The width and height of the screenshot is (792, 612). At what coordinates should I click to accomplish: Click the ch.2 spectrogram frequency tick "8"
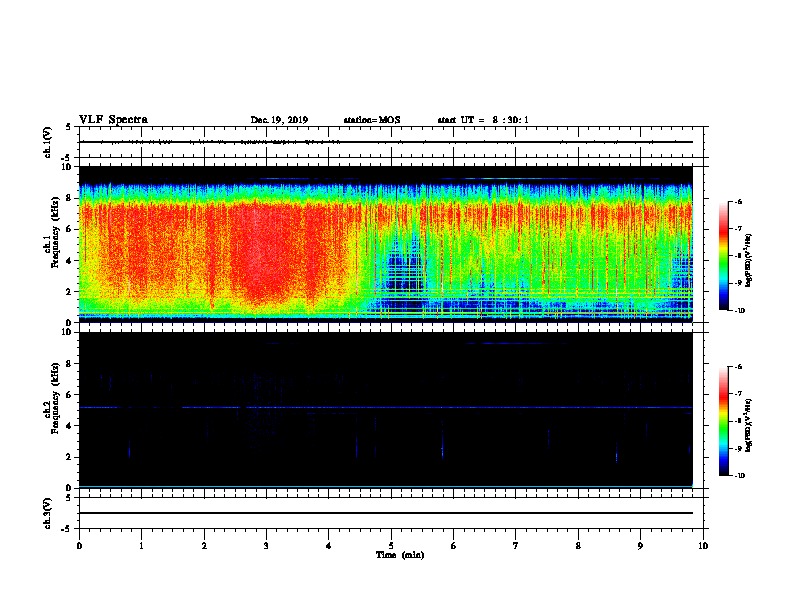70,364
